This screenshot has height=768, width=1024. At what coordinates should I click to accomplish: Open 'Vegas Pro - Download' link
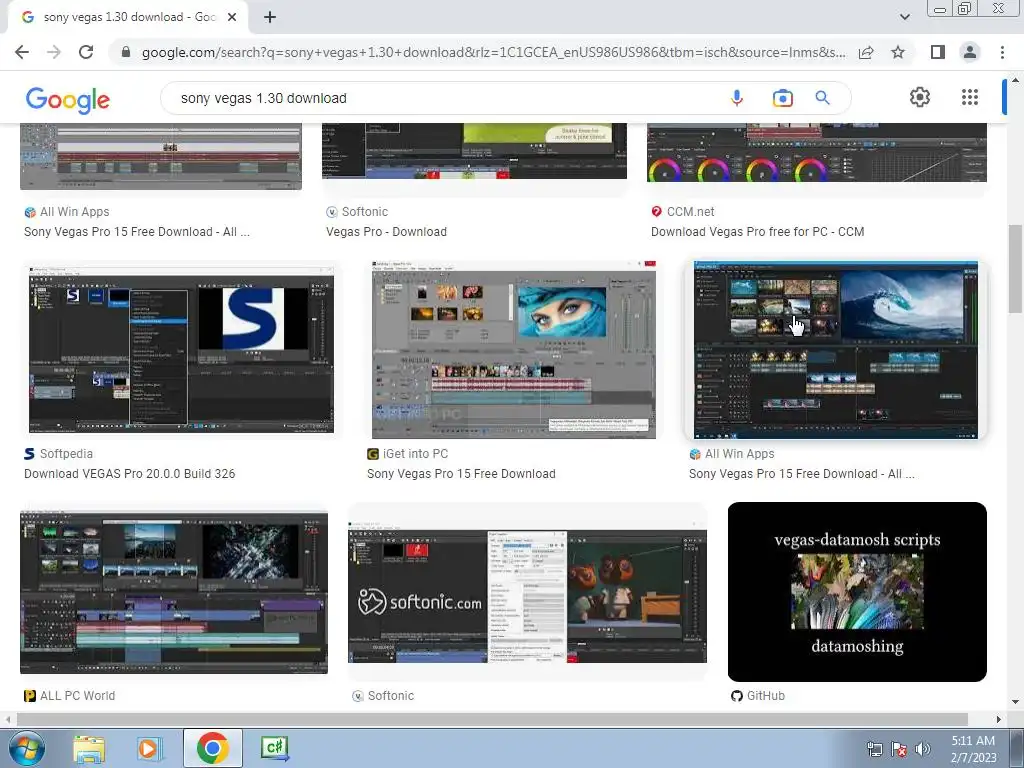(387, 232)
